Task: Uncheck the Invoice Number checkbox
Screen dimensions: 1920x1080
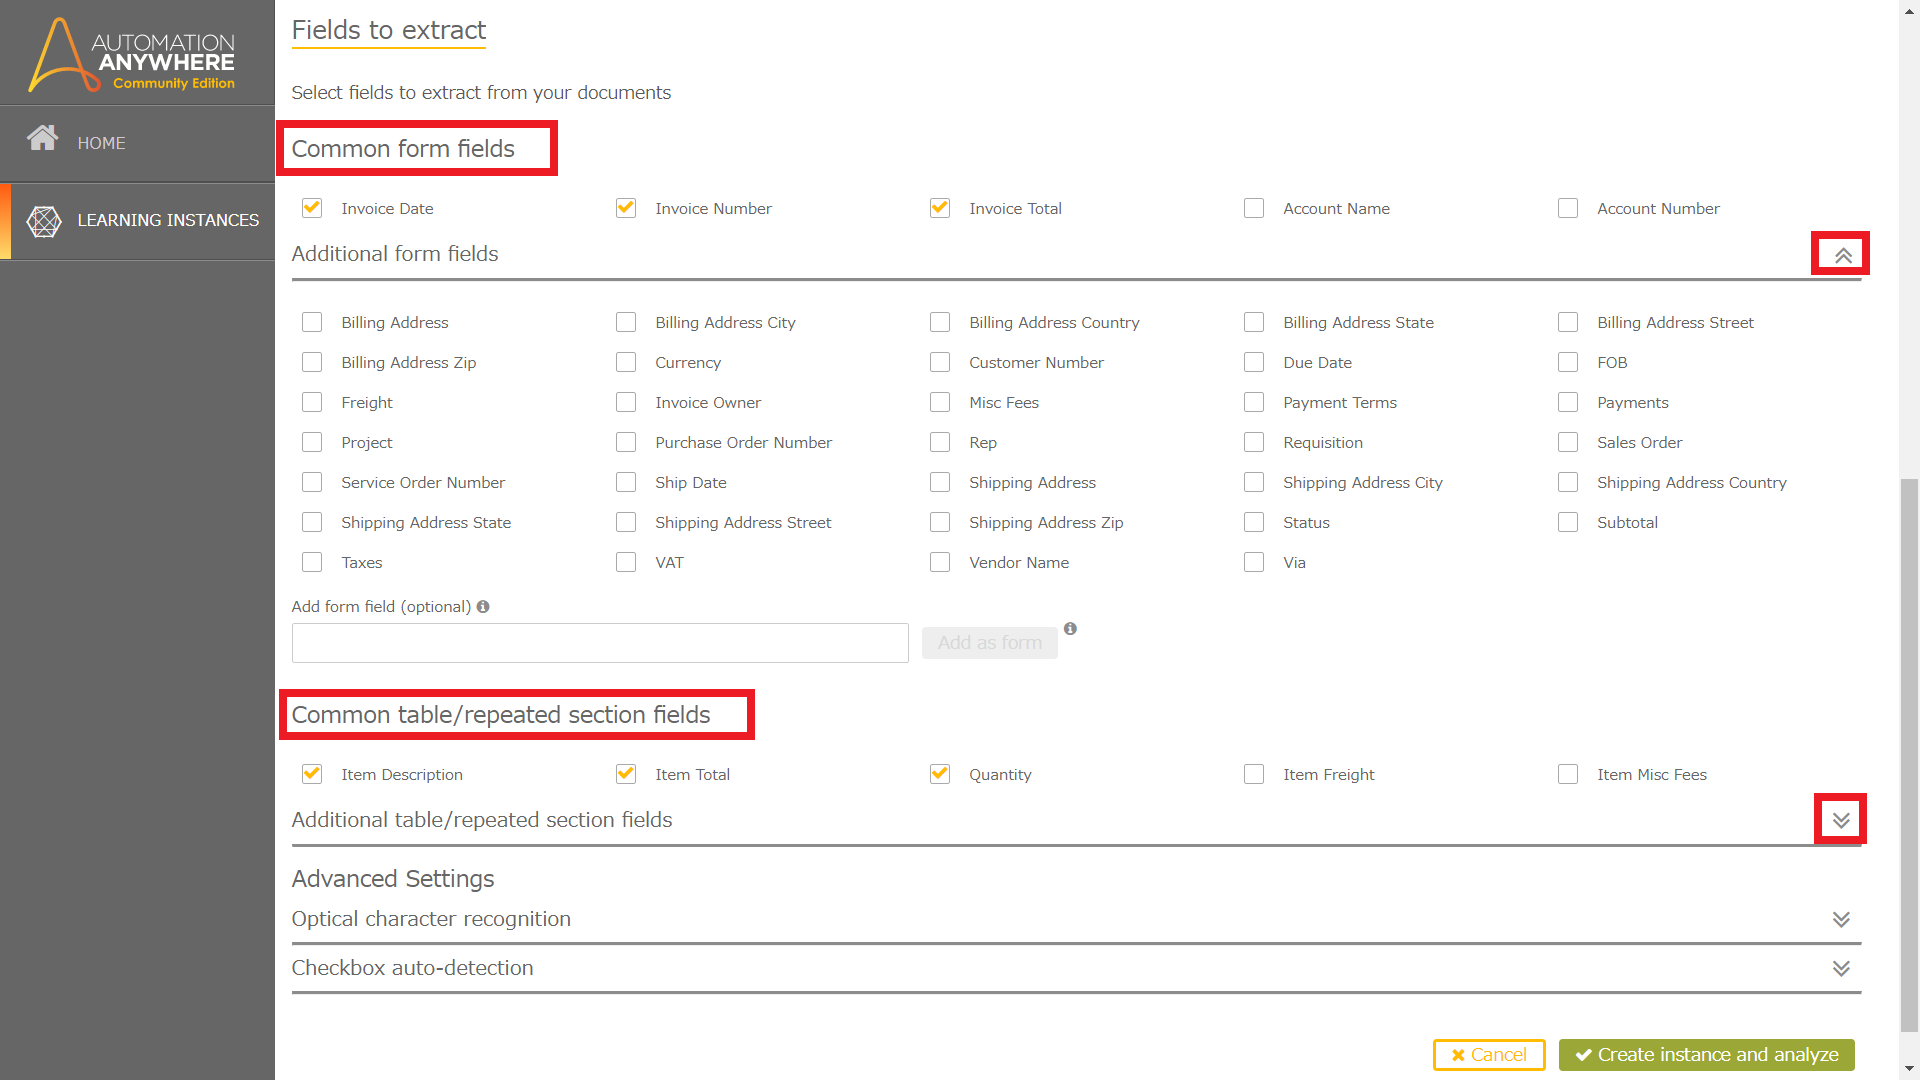Action: 626,208
